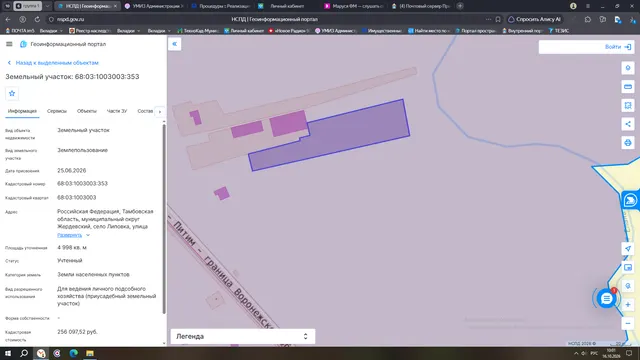Click the blue side tab widget on the map edge

tap(630, 200)
